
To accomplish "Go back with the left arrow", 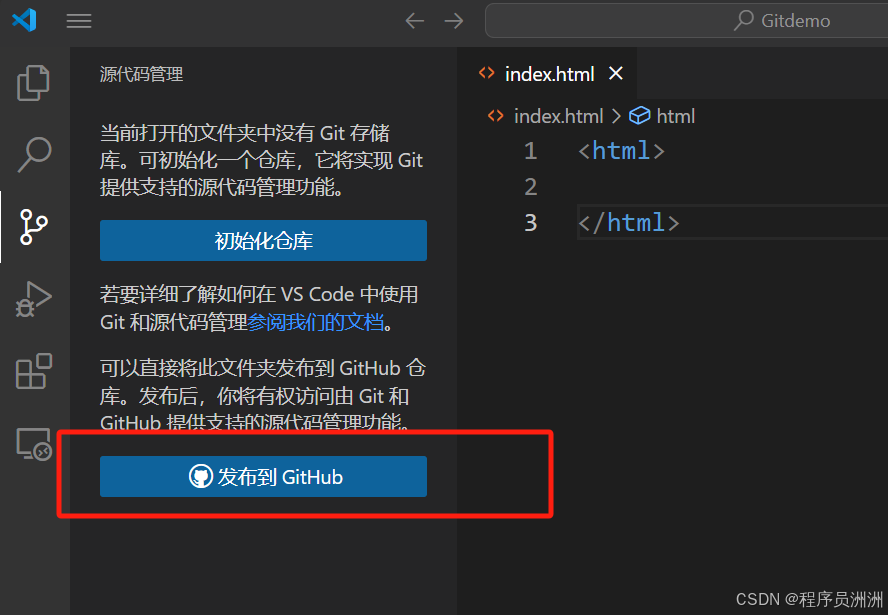I will coord(415,21).
